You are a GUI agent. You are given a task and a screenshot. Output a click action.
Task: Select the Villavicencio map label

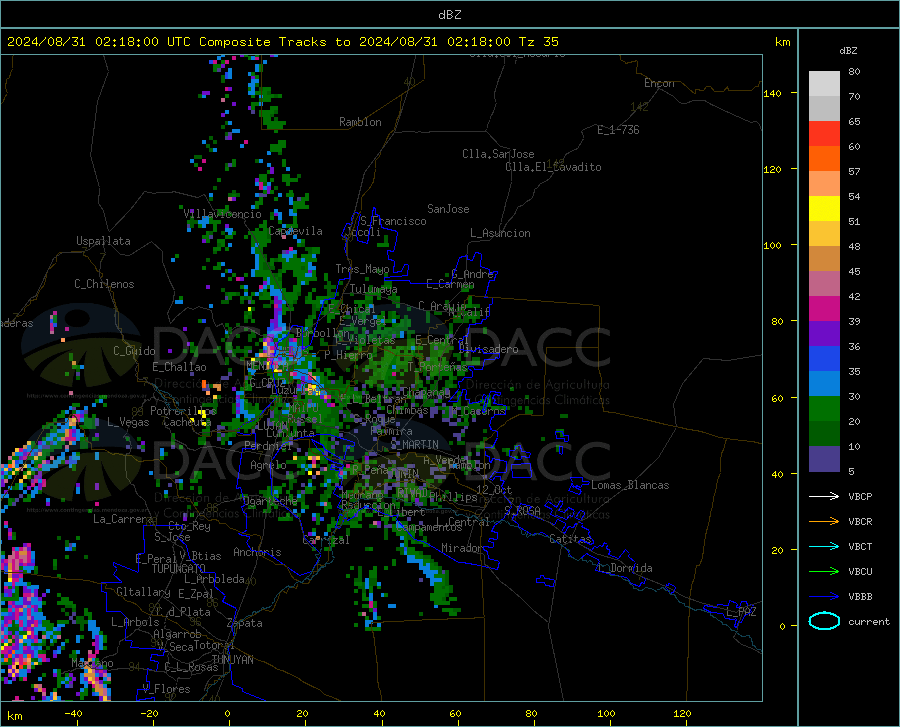point(223,214)
